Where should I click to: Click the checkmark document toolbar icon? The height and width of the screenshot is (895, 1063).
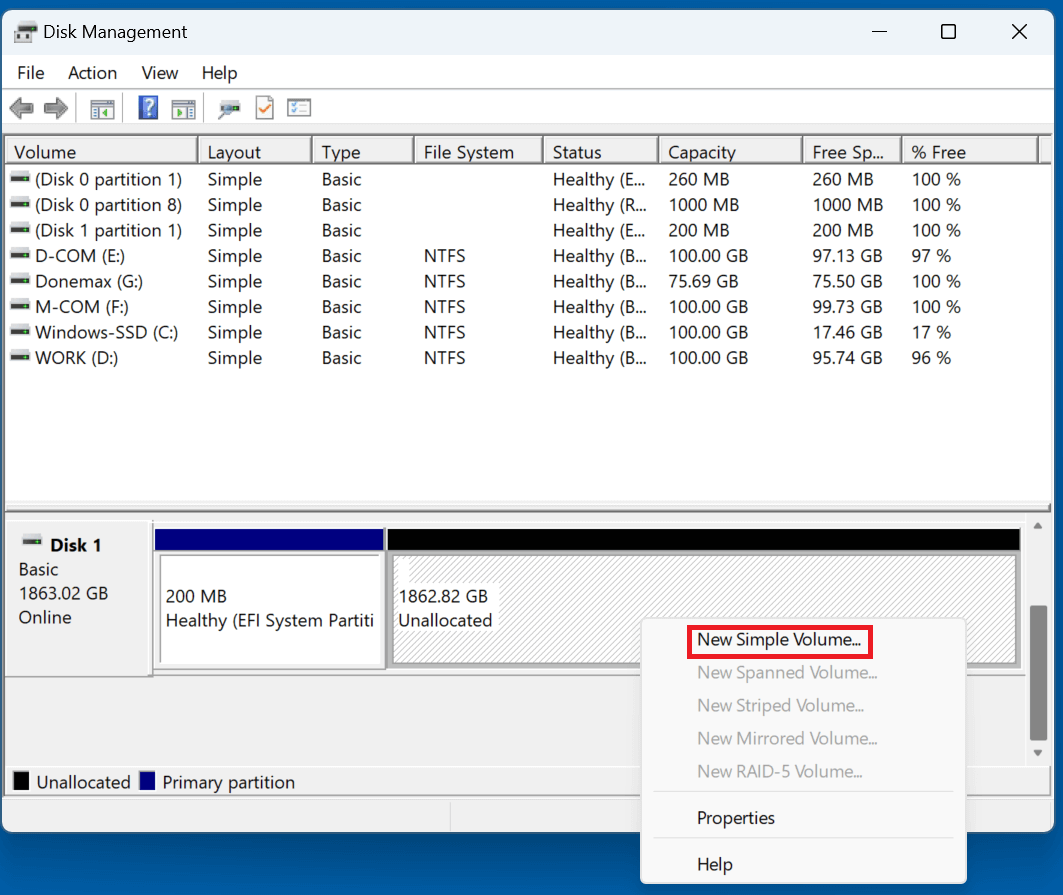tap(264, 108)
